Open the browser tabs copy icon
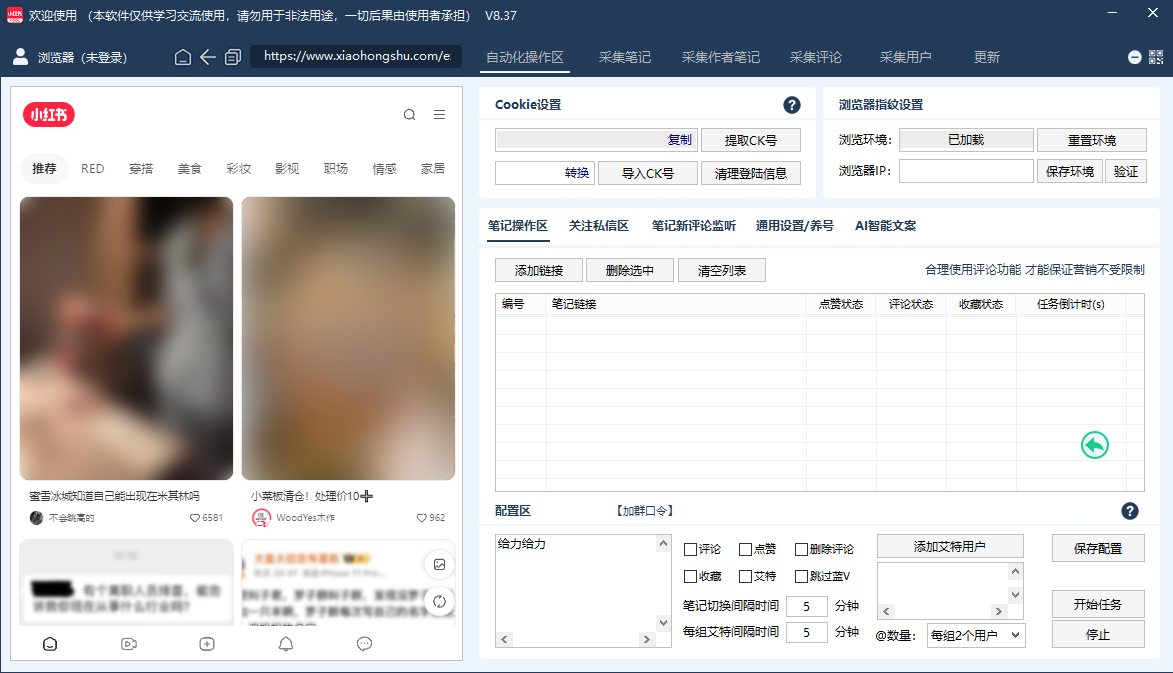 tap(233, 58)
